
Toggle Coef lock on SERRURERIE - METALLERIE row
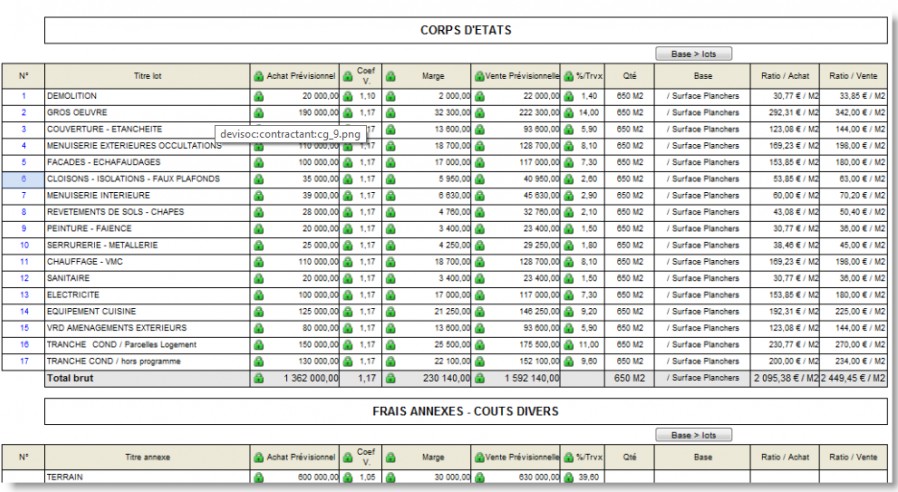348,246
